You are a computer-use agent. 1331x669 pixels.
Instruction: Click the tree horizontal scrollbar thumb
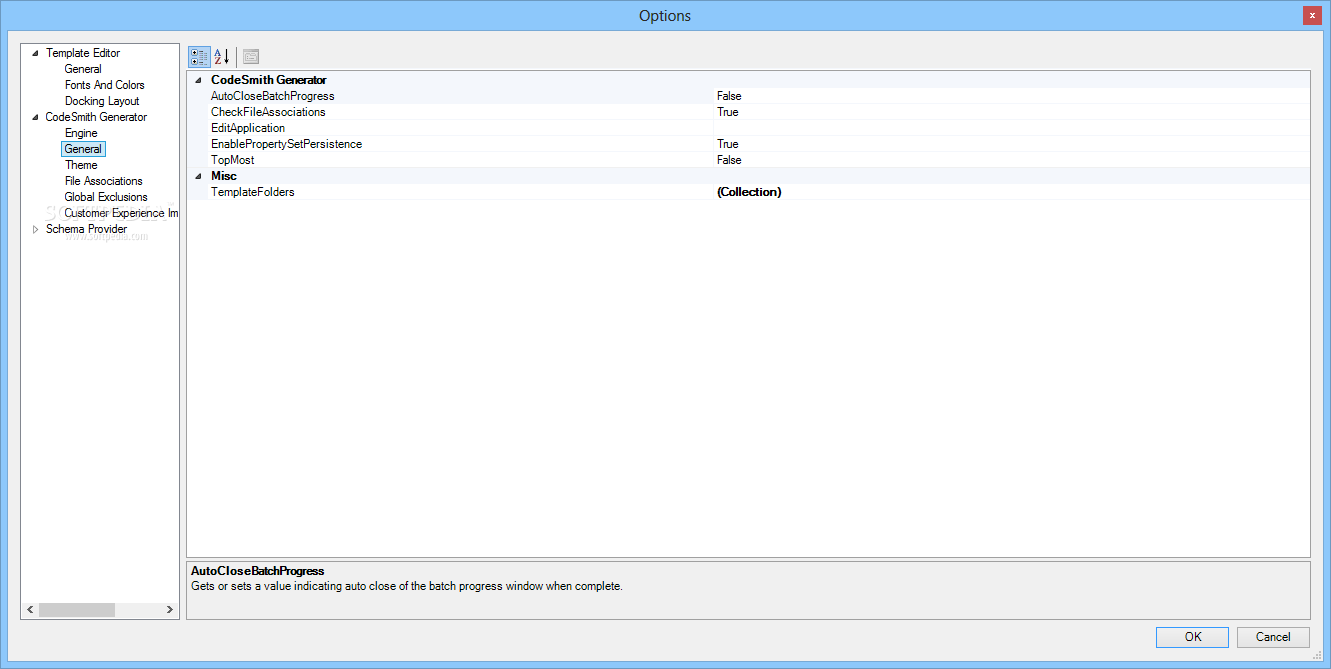coord(77,610)
